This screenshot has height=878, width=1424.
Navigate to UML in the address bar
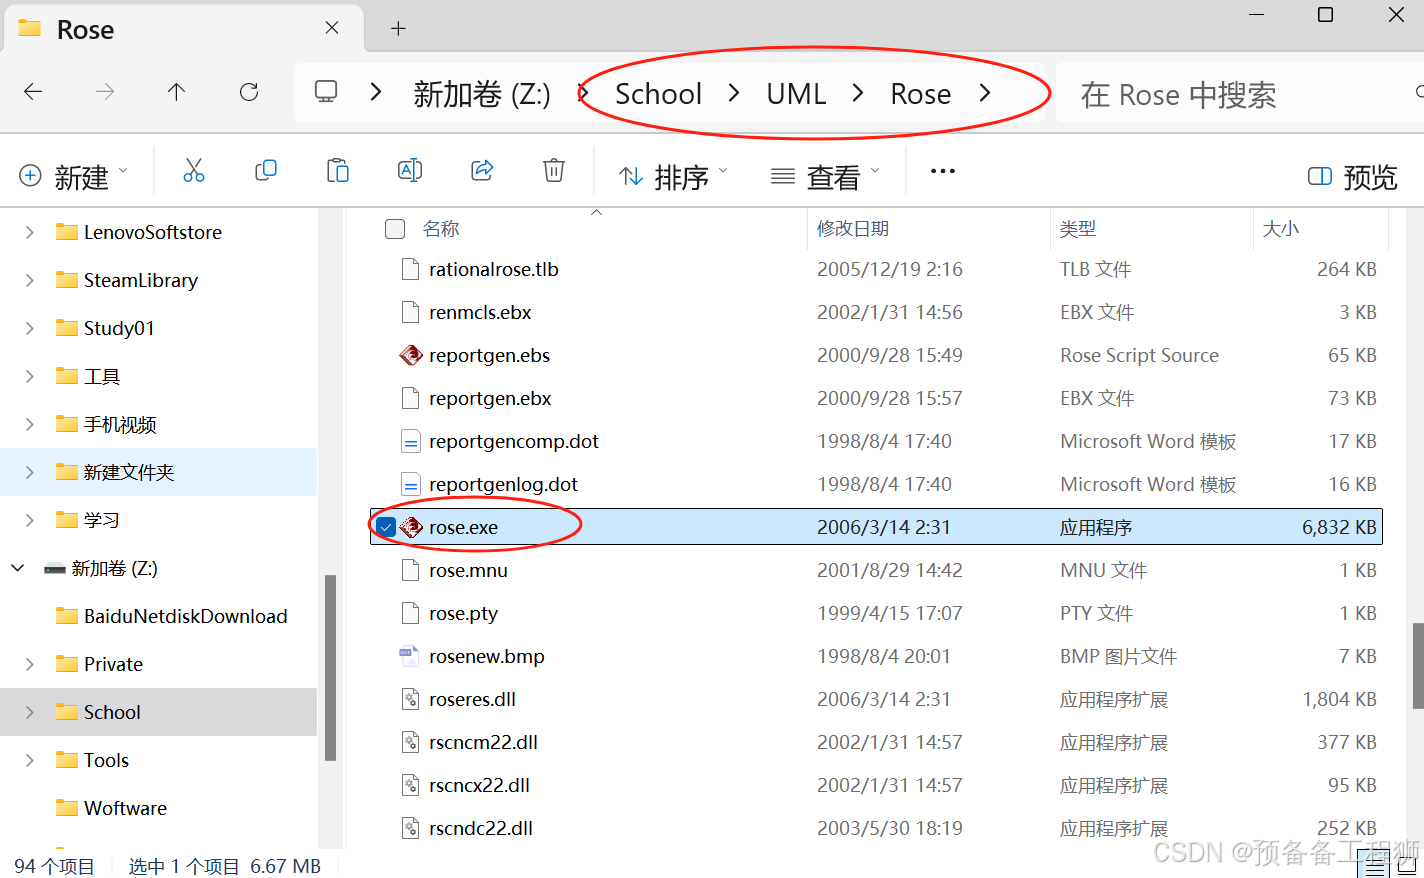point(796,93)
